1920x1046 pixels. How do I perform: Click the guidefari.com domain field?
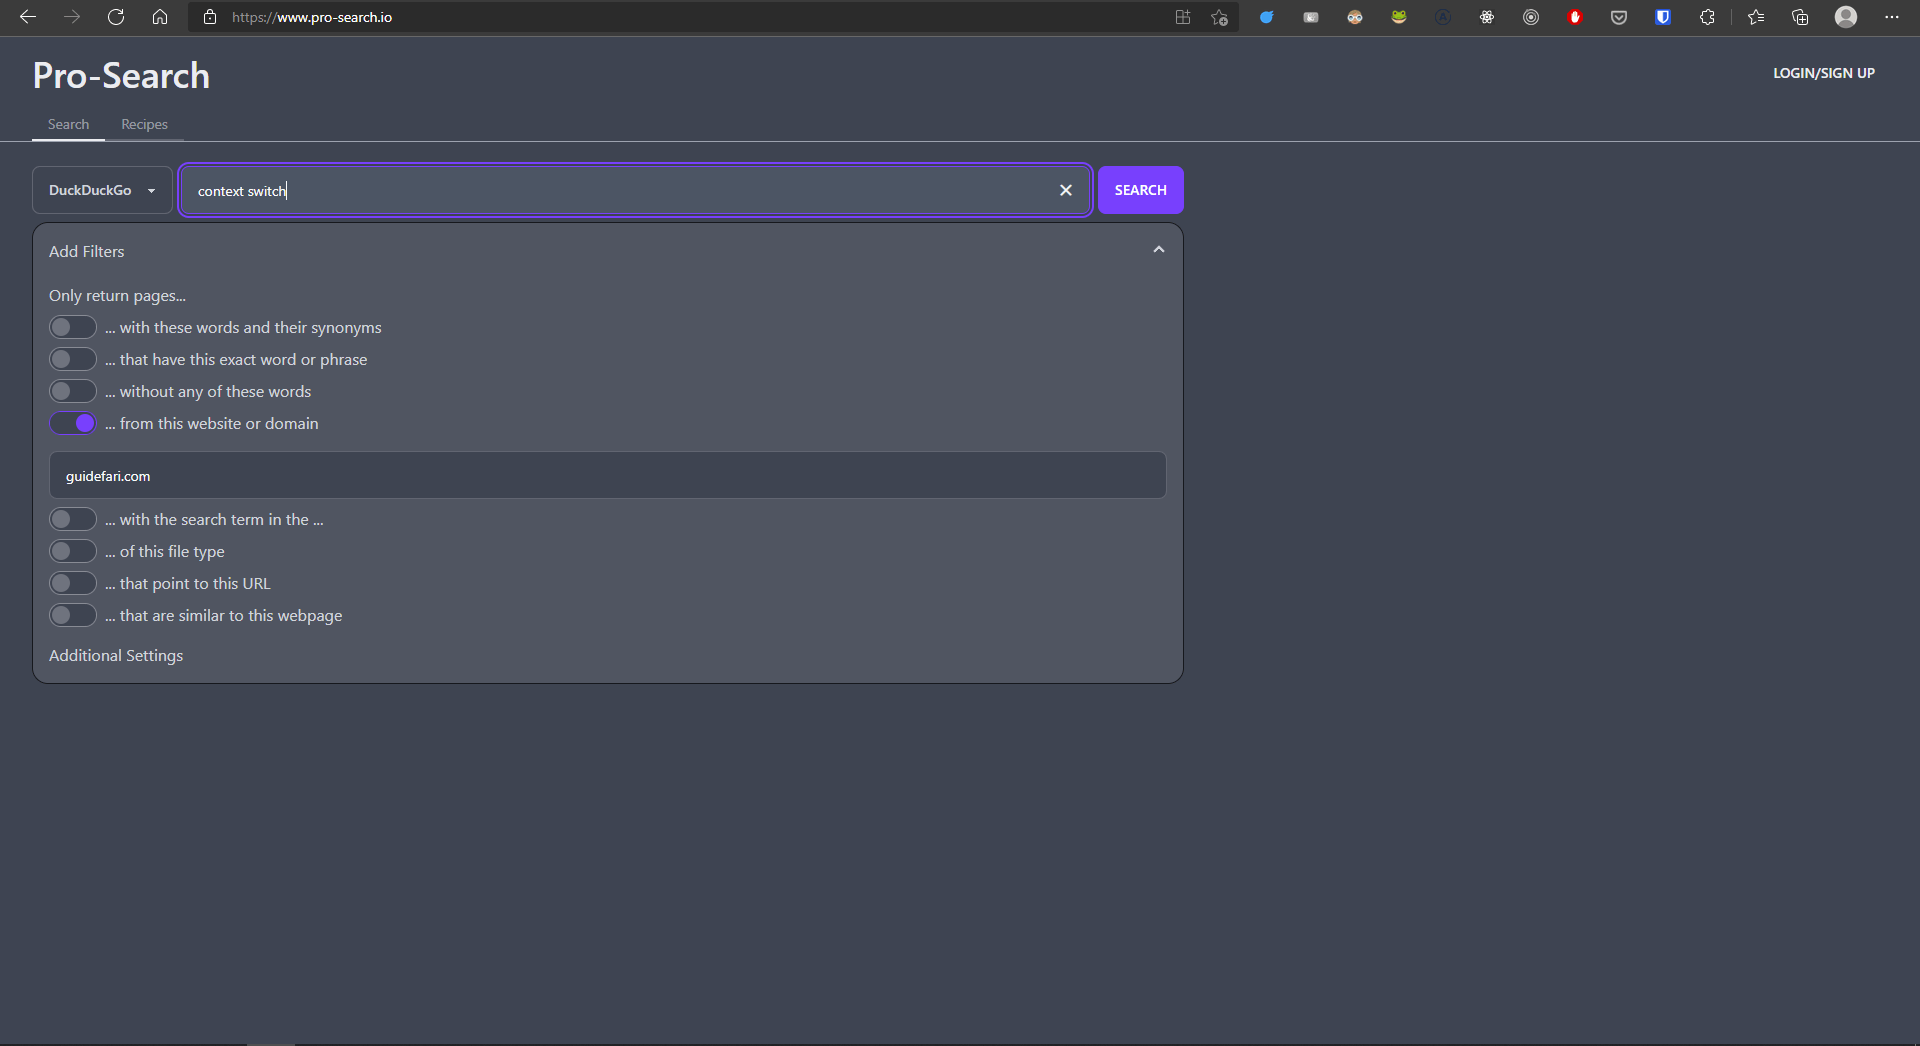607,475
